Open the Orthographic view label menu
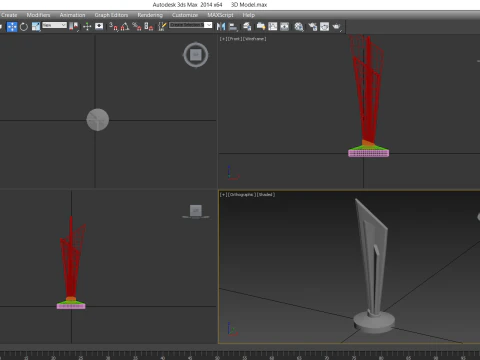The image size is (480, 360). (x=241, y=195)
